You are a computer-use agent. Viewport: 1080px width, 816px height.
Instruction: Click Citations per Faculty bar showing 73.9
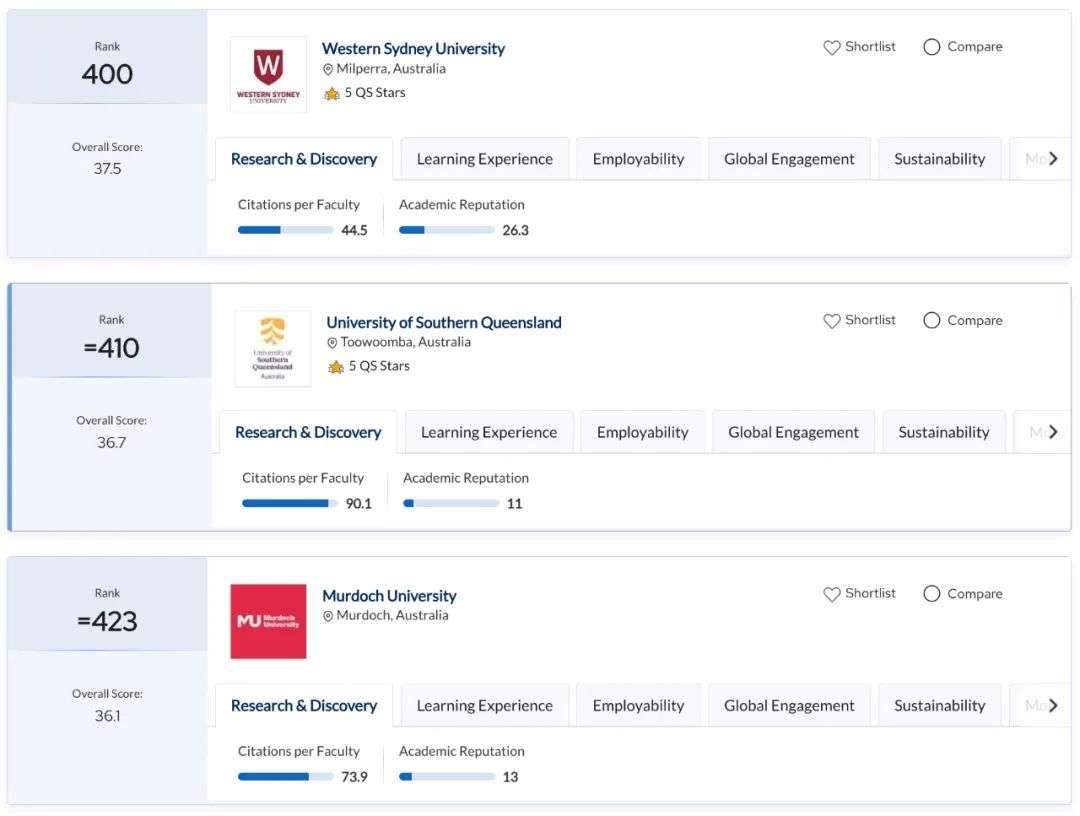point(285,777)
